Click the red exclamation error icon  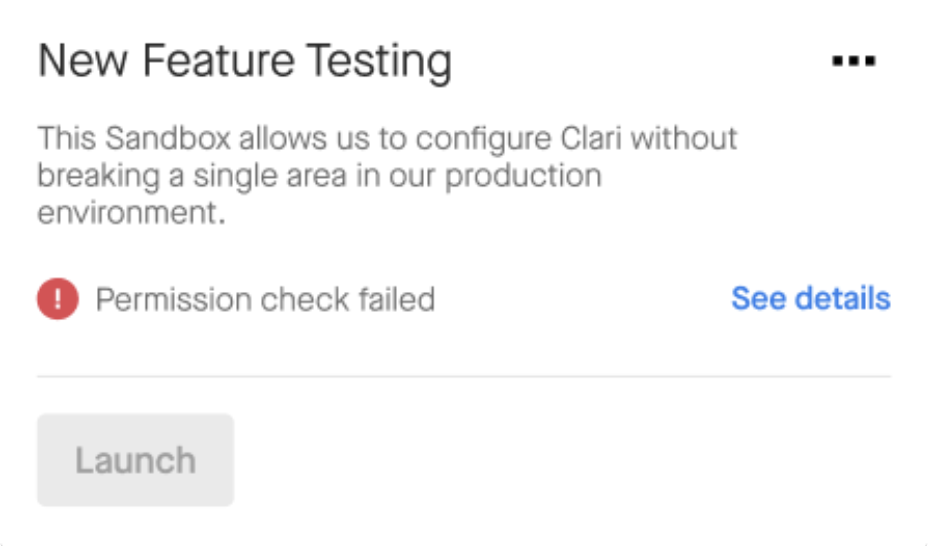coord(58,299)
